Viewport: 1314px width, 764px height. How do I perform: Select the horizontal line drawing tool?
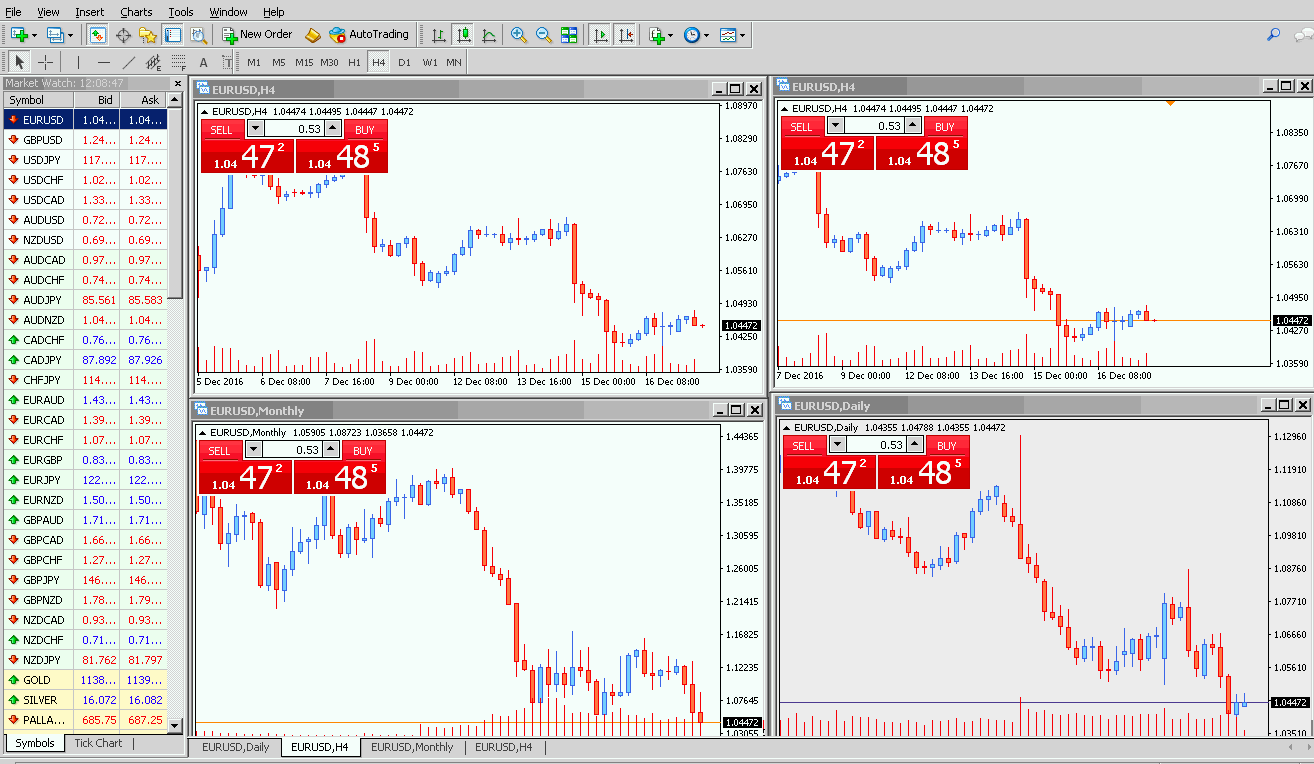(104, 61)
